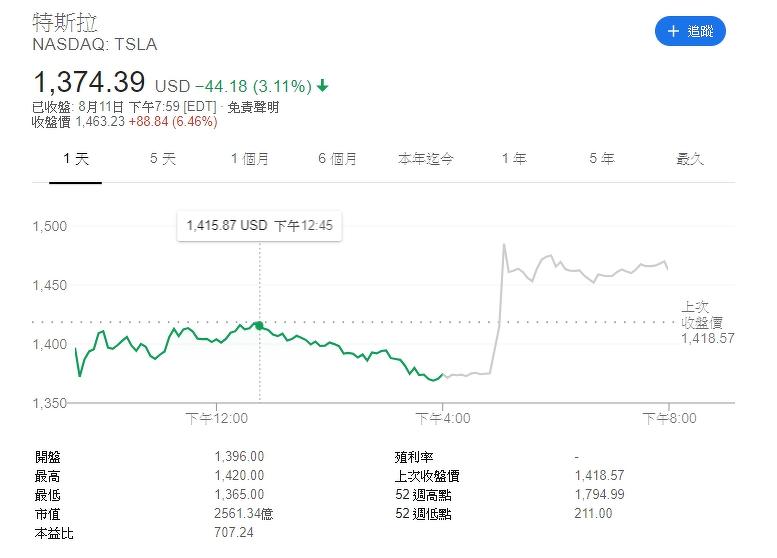This screenshot has height=558, width=777.
Task: Switch chart to 1 年 range
Action: click(513, 159)
